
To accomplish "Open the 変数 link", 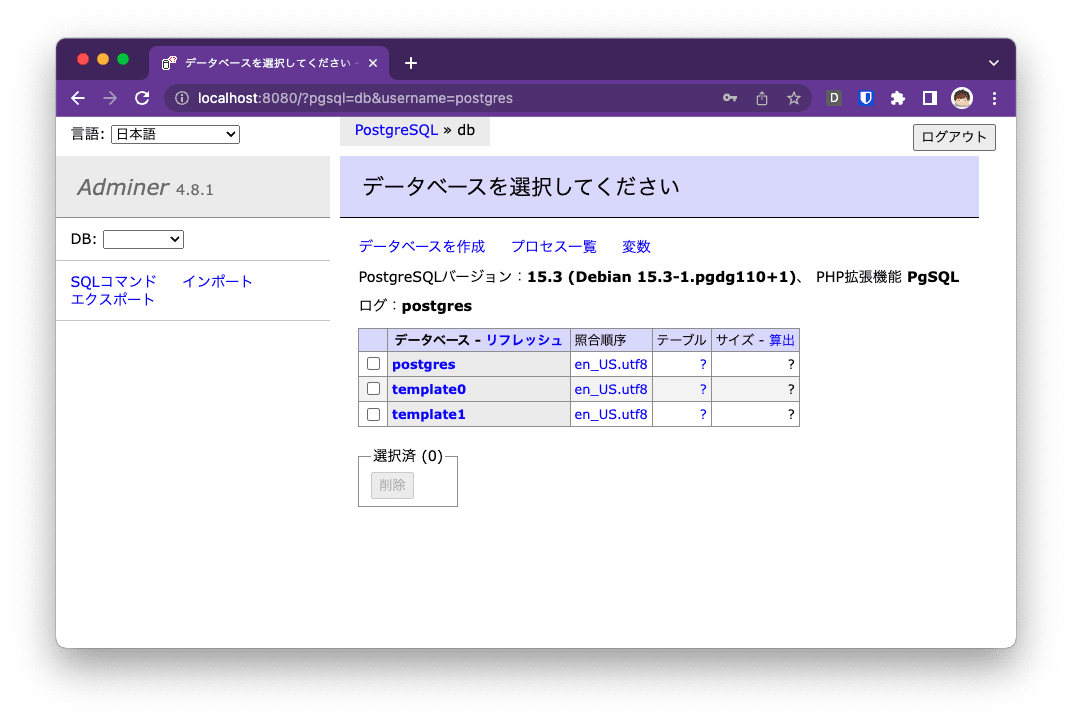I will [636, 247].
